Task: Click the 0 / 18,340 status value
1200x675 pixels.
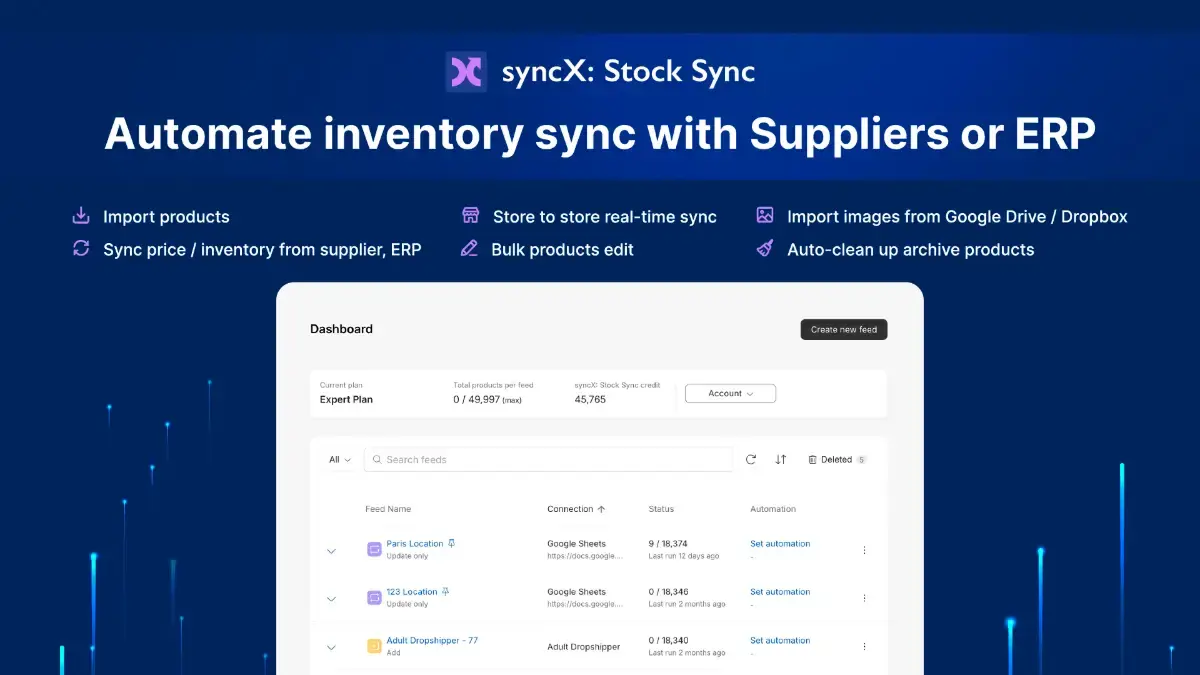Action: point(670,640)
